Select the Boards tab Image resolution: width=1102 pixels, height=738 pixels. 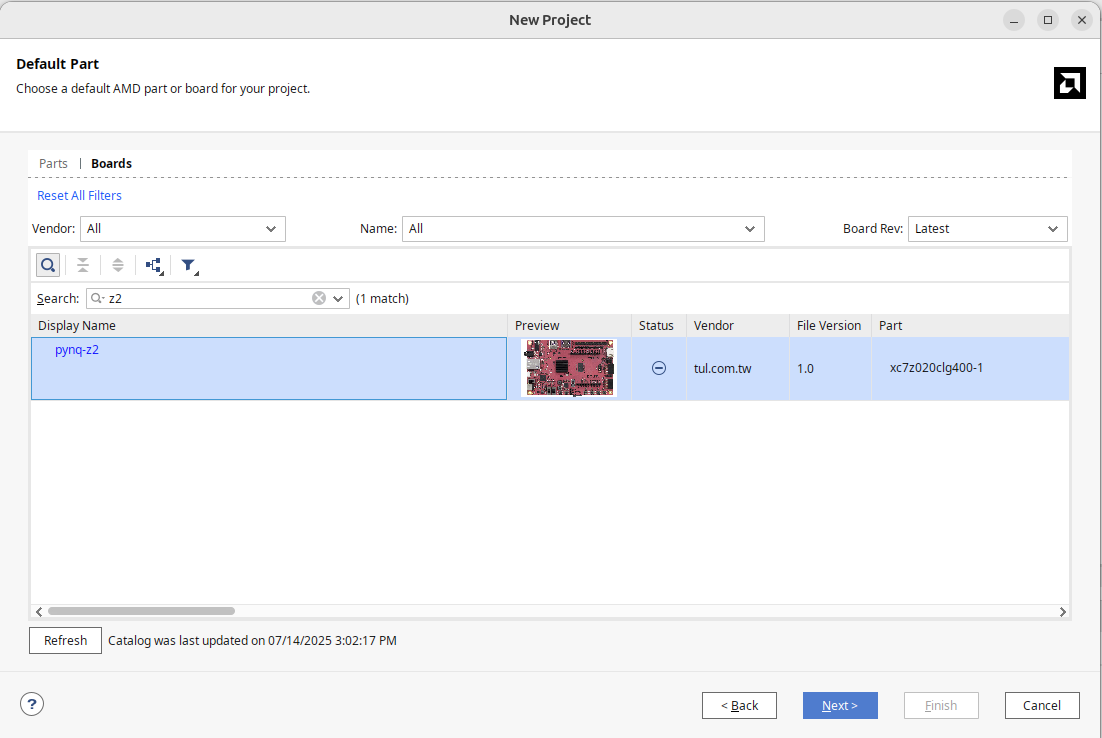pyautogui.click(x=111, y=163)
